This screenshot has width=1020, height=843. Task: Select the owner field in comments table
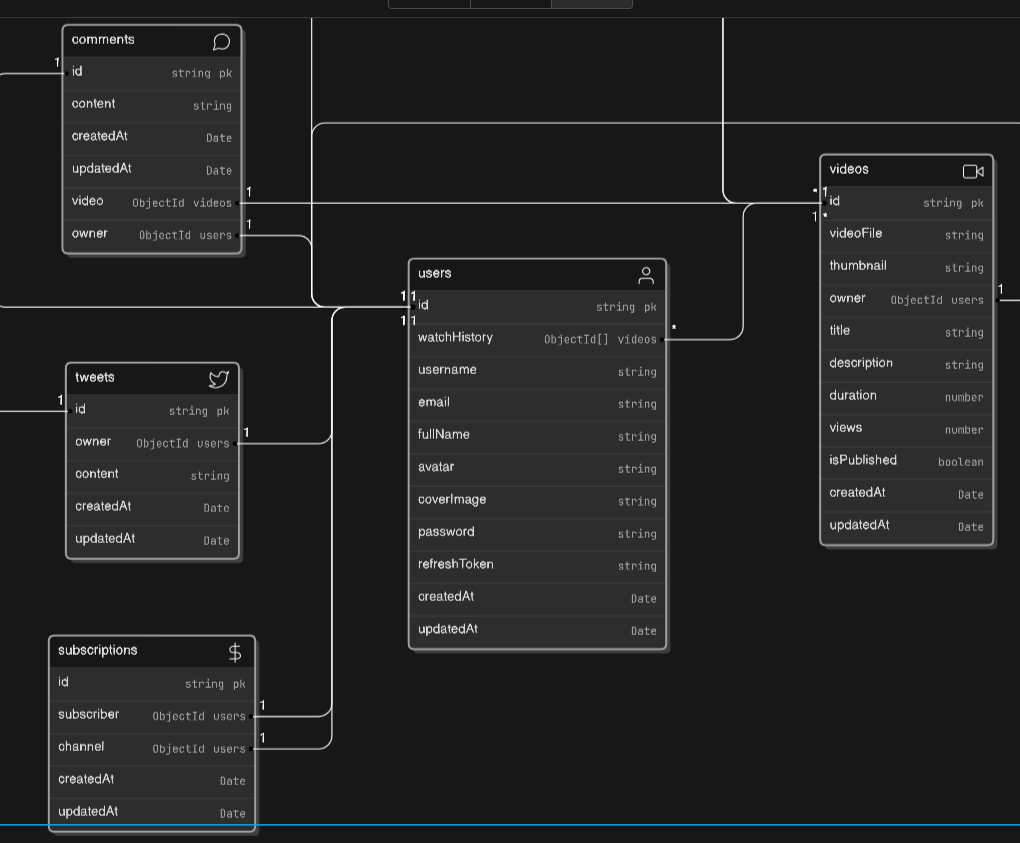(x=152, y=235)
